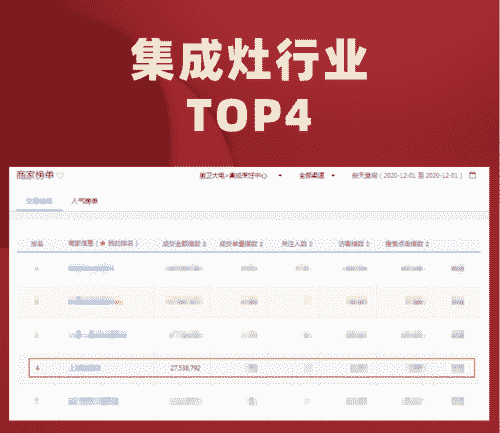Expand the 全部渠道 dropdown
Screen dimensions: 500x433
[x=317, y=175]
